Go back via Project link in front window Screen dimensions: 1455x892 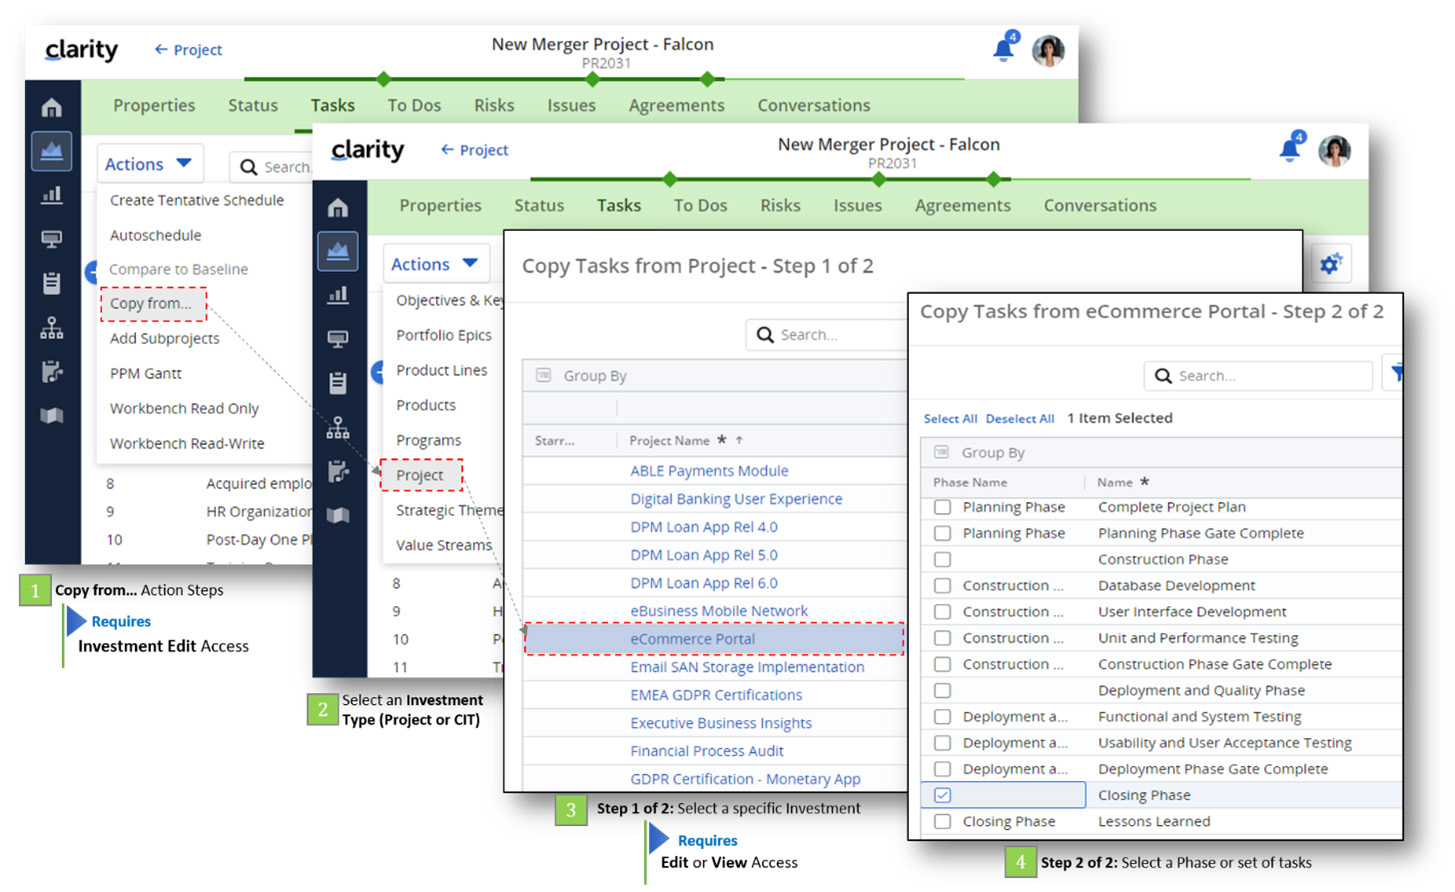pyautogui.click(x=474, y=150)
